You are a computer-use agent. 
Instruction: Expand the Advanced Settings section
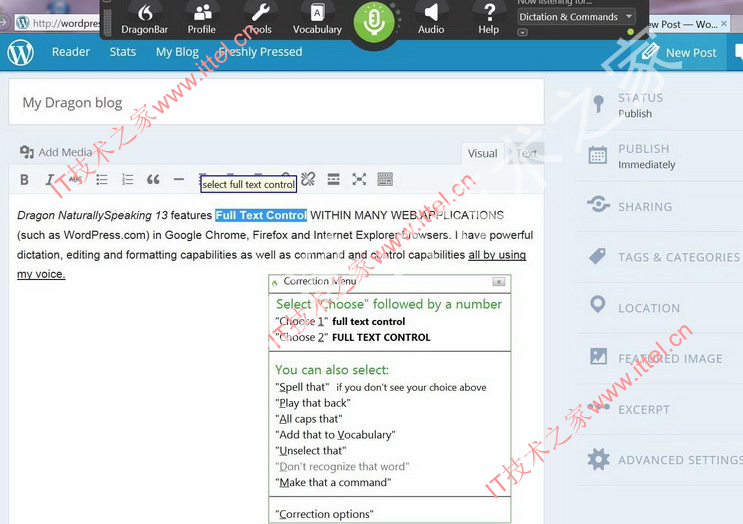tap(660, 460)
